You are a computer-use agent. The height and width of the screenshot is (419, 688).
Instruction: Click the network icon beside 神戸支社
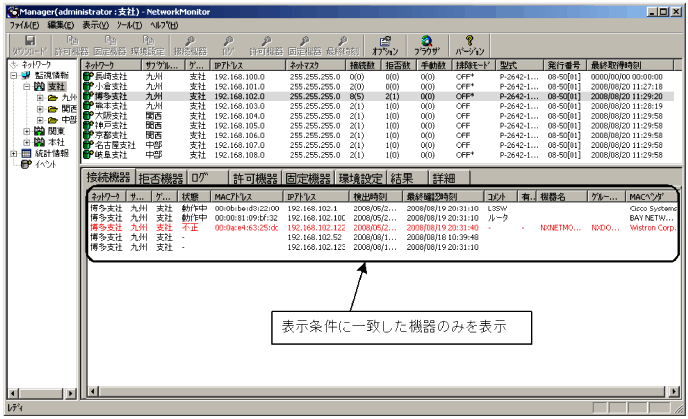(x=88, y=125)
